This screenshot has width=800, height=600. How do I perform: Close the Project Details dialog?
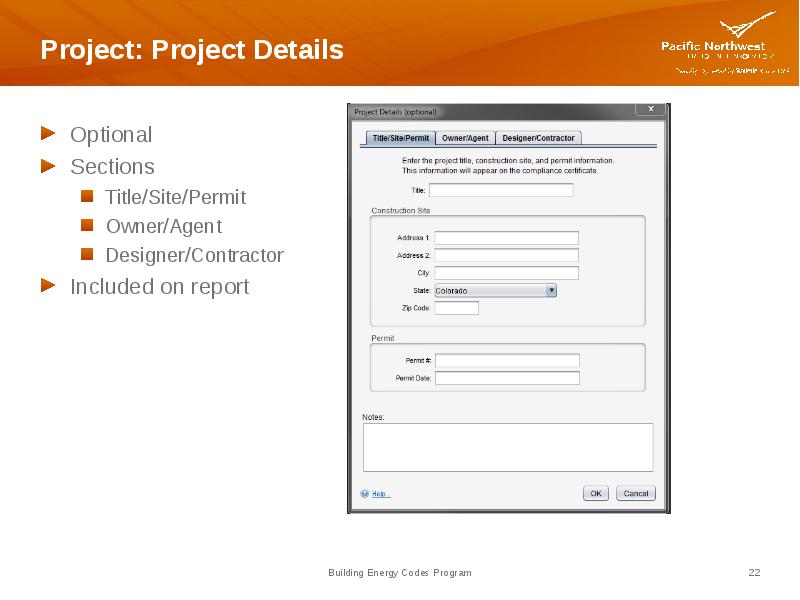(x=651, y=109)
